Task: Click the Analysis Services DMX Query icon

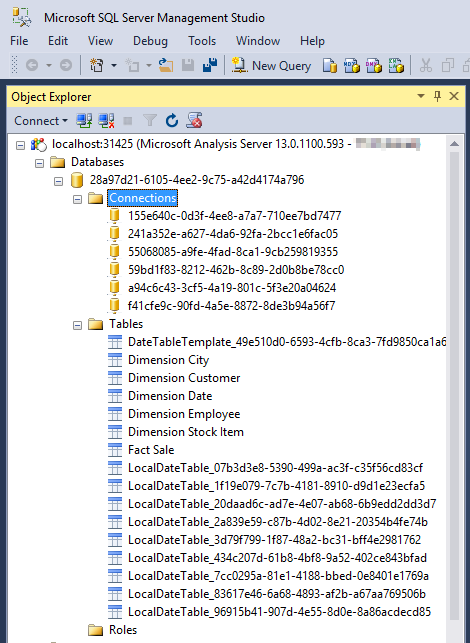Action: [x=374, y=66]
